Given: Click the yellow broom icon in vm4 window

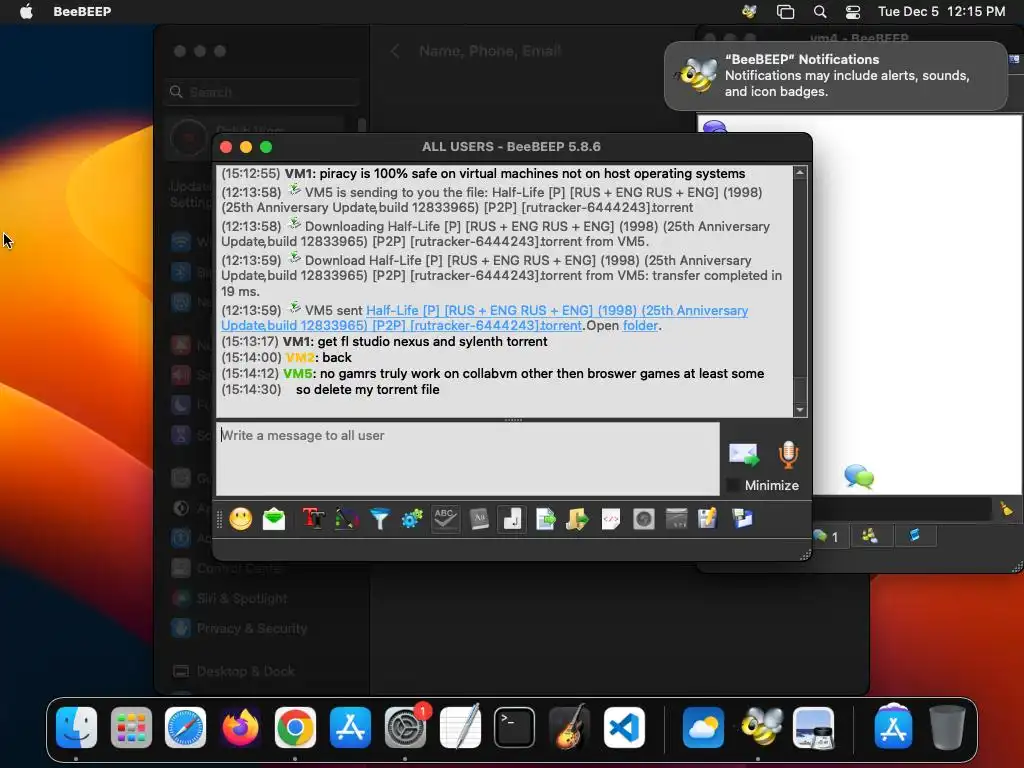Looking at the screenshot, I should (1006, 509).
